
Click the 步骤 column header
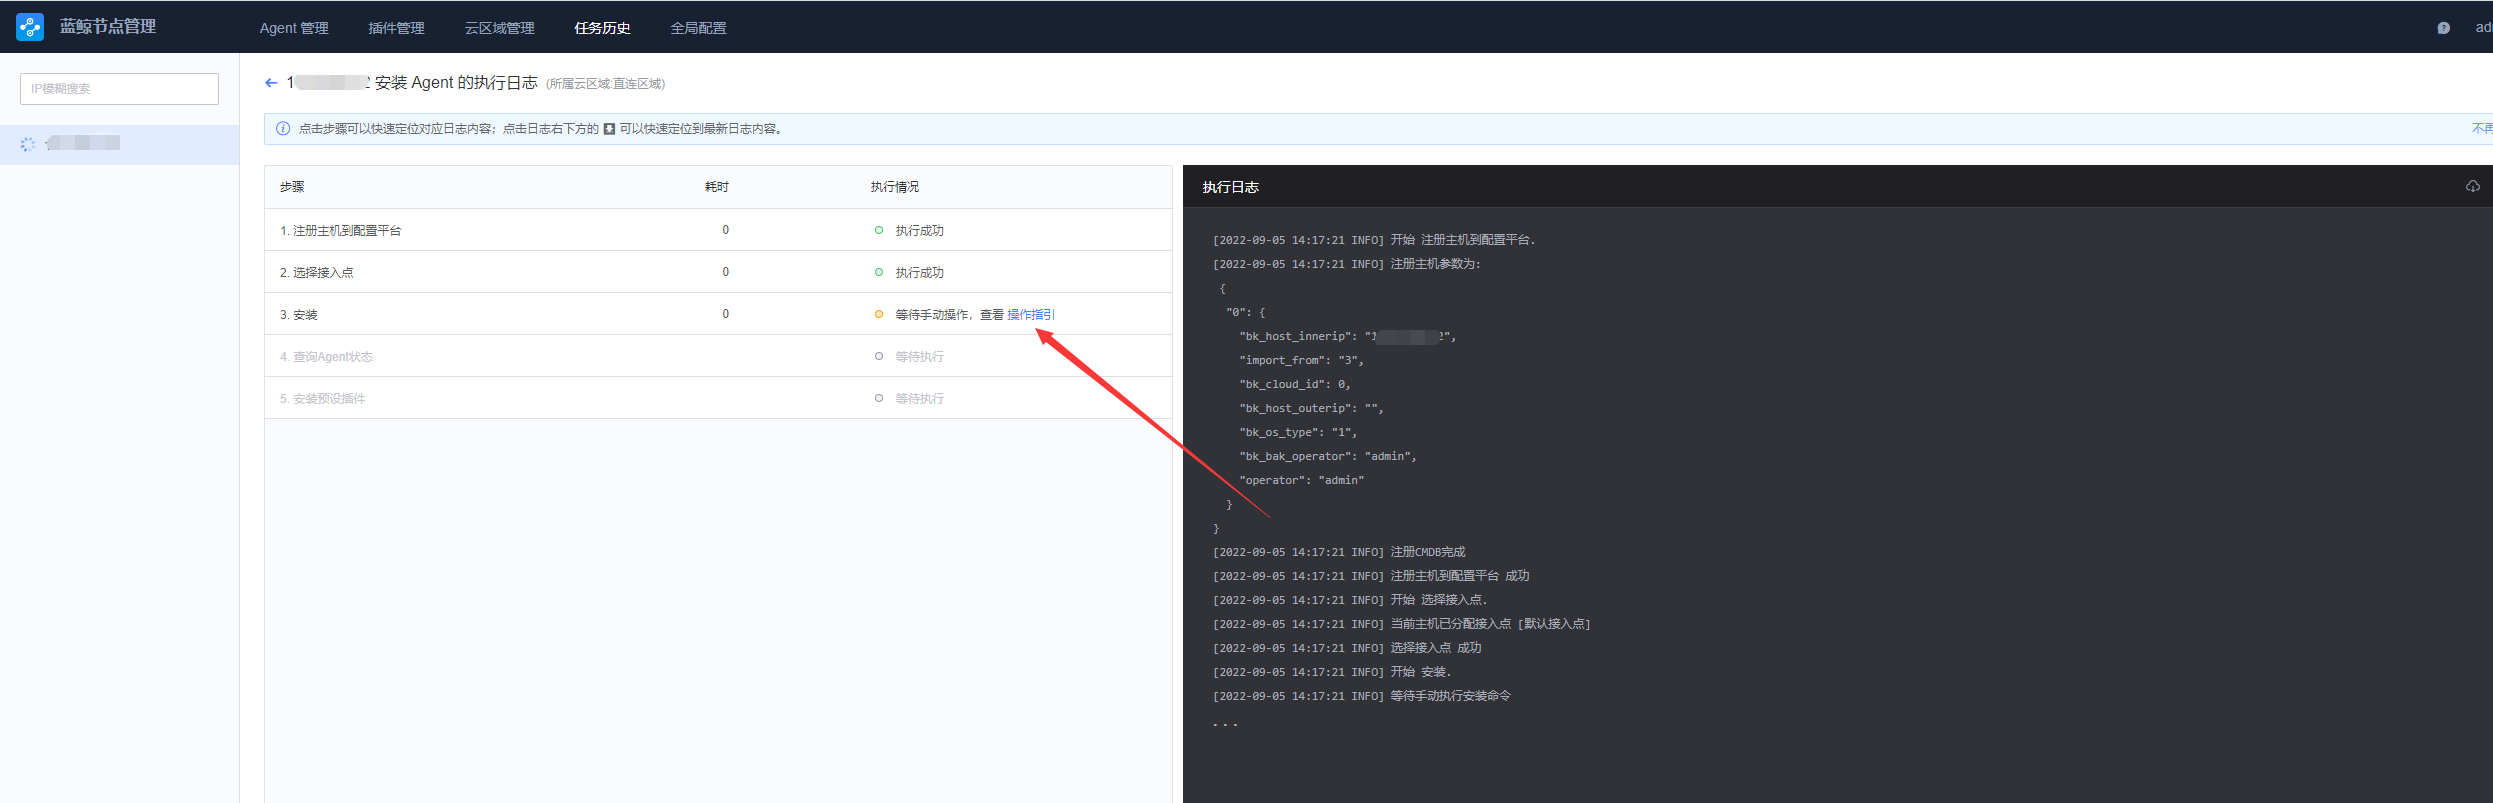tap(292, 187)
